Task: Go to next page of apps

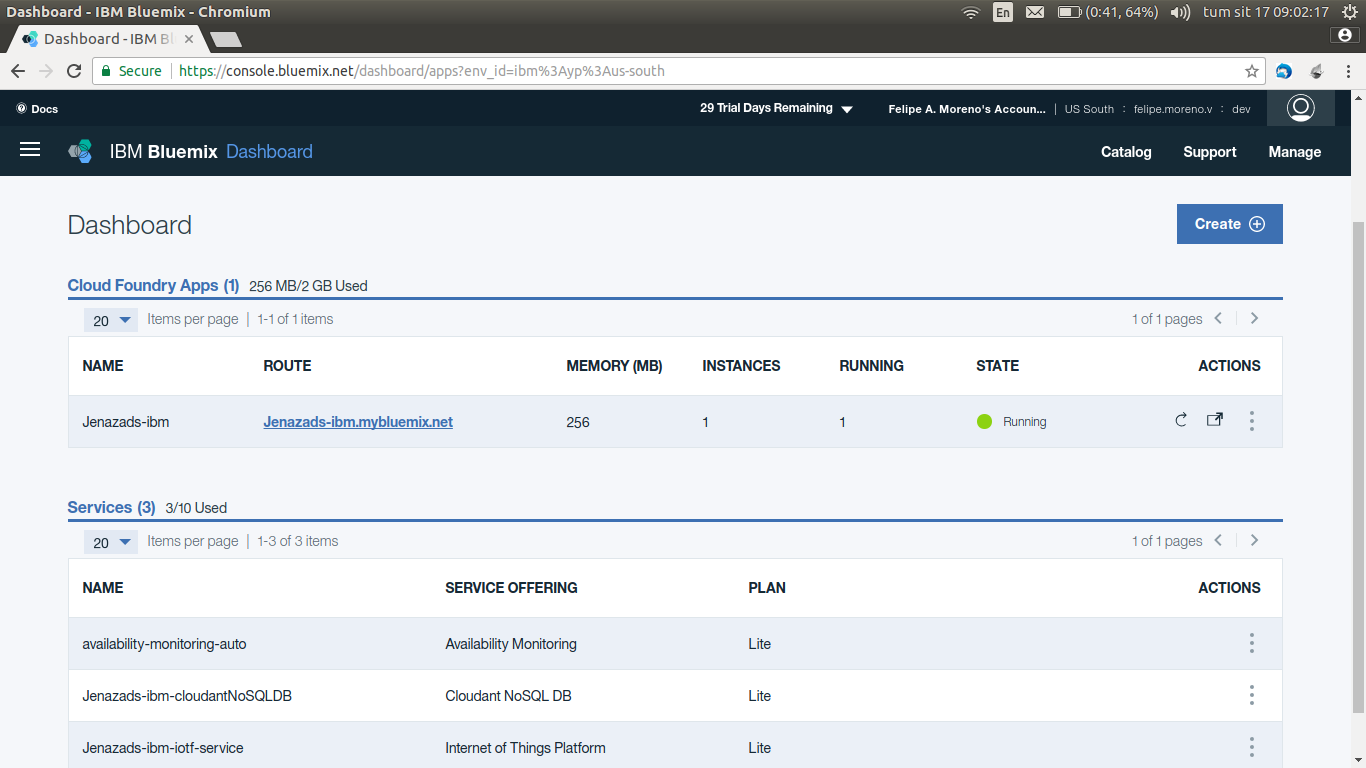Action: point(1254,318)
